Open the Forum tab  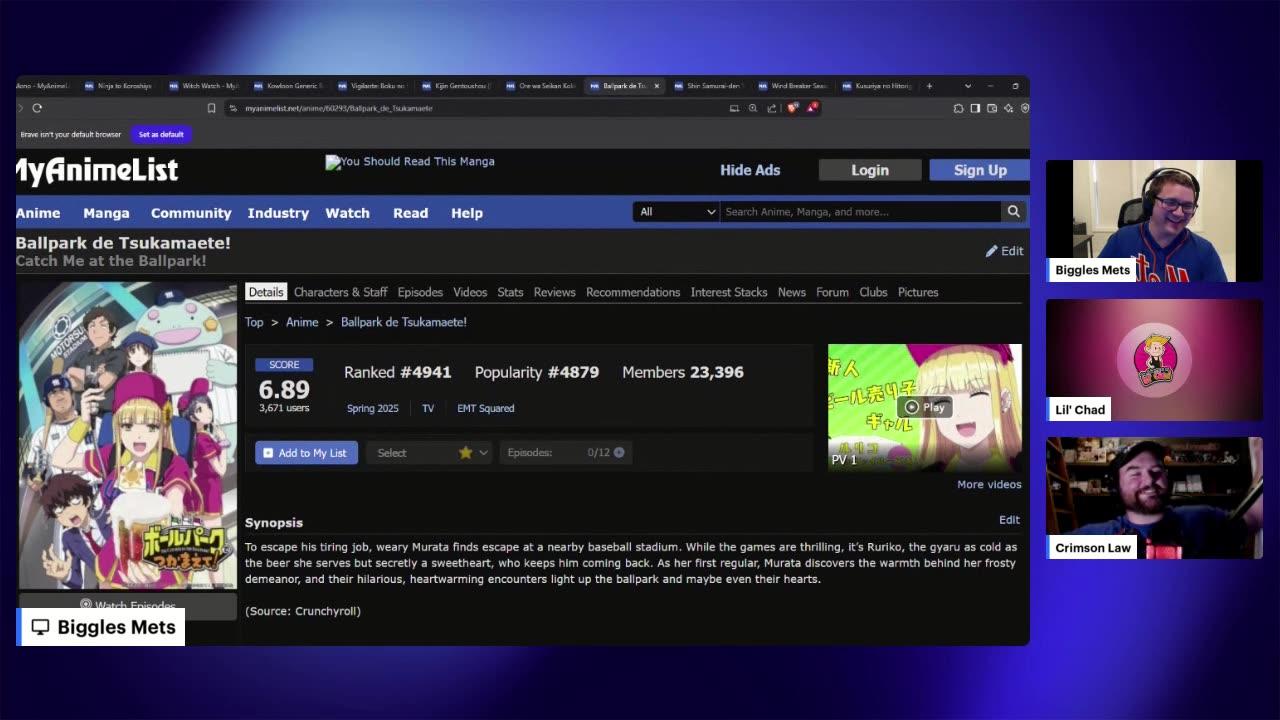(832, 292)
